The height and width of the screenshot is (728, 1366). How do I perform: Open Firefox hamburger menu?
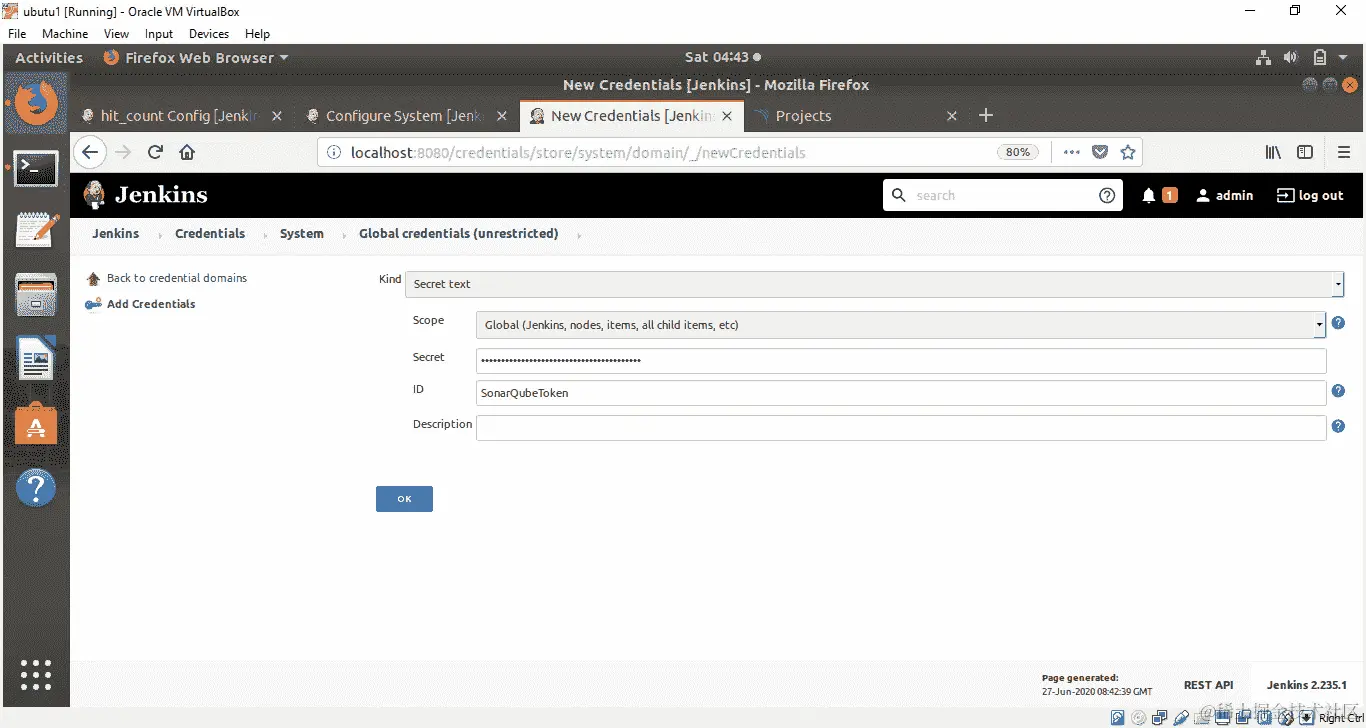click(x=1344, y=152)
